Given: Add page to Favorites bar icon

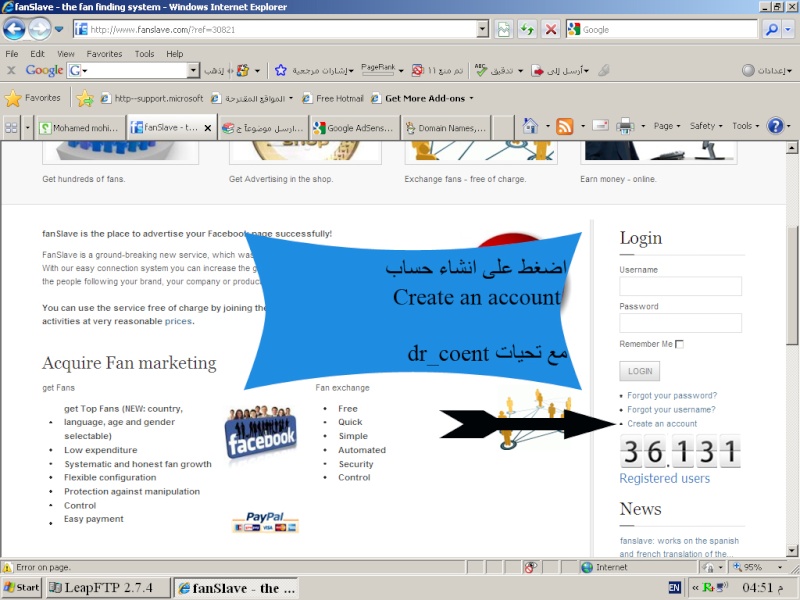Looking at the screenshot, I should 85,98.
